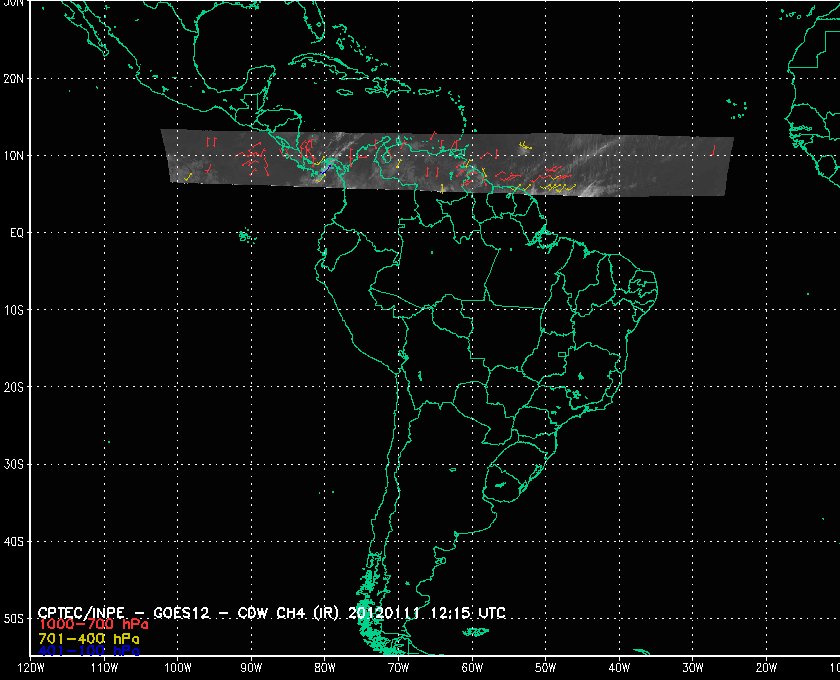Click the 40S latitude label

tap(13, 542)
